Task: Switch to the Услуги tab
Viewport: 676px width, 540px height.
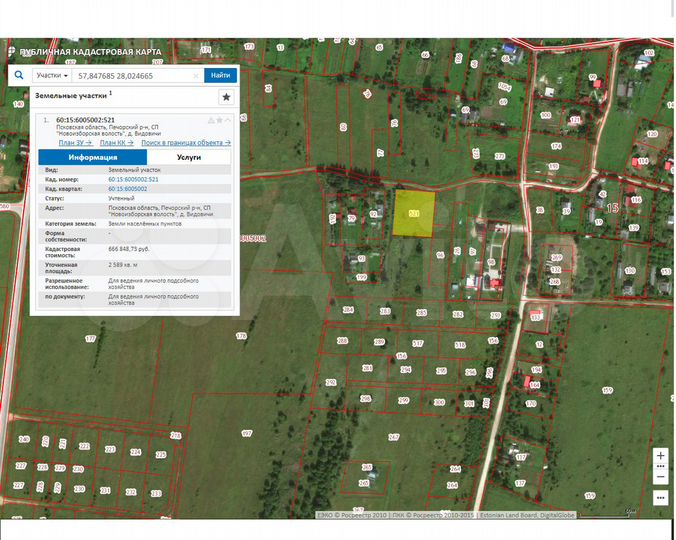Action: pyautogui.click(x=189, y=158)
